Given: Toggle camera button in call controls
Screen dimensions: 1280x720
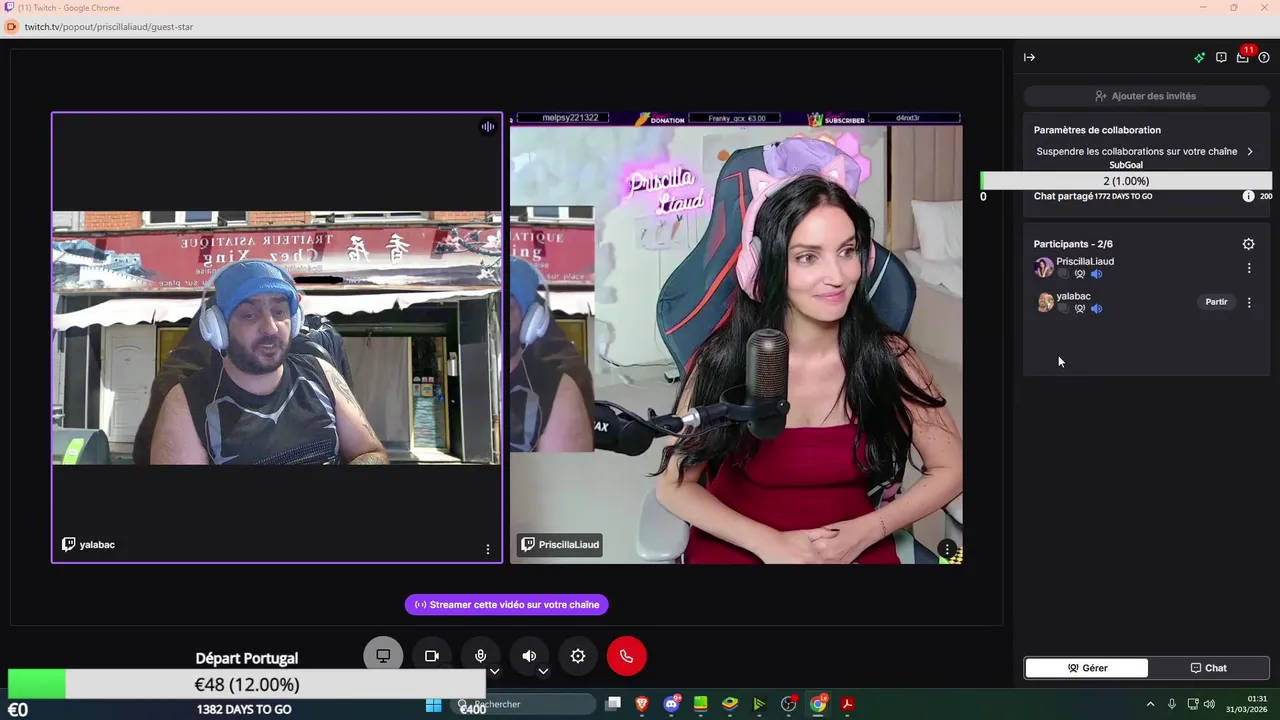Looking at the screenshot, I should point(432,656).
